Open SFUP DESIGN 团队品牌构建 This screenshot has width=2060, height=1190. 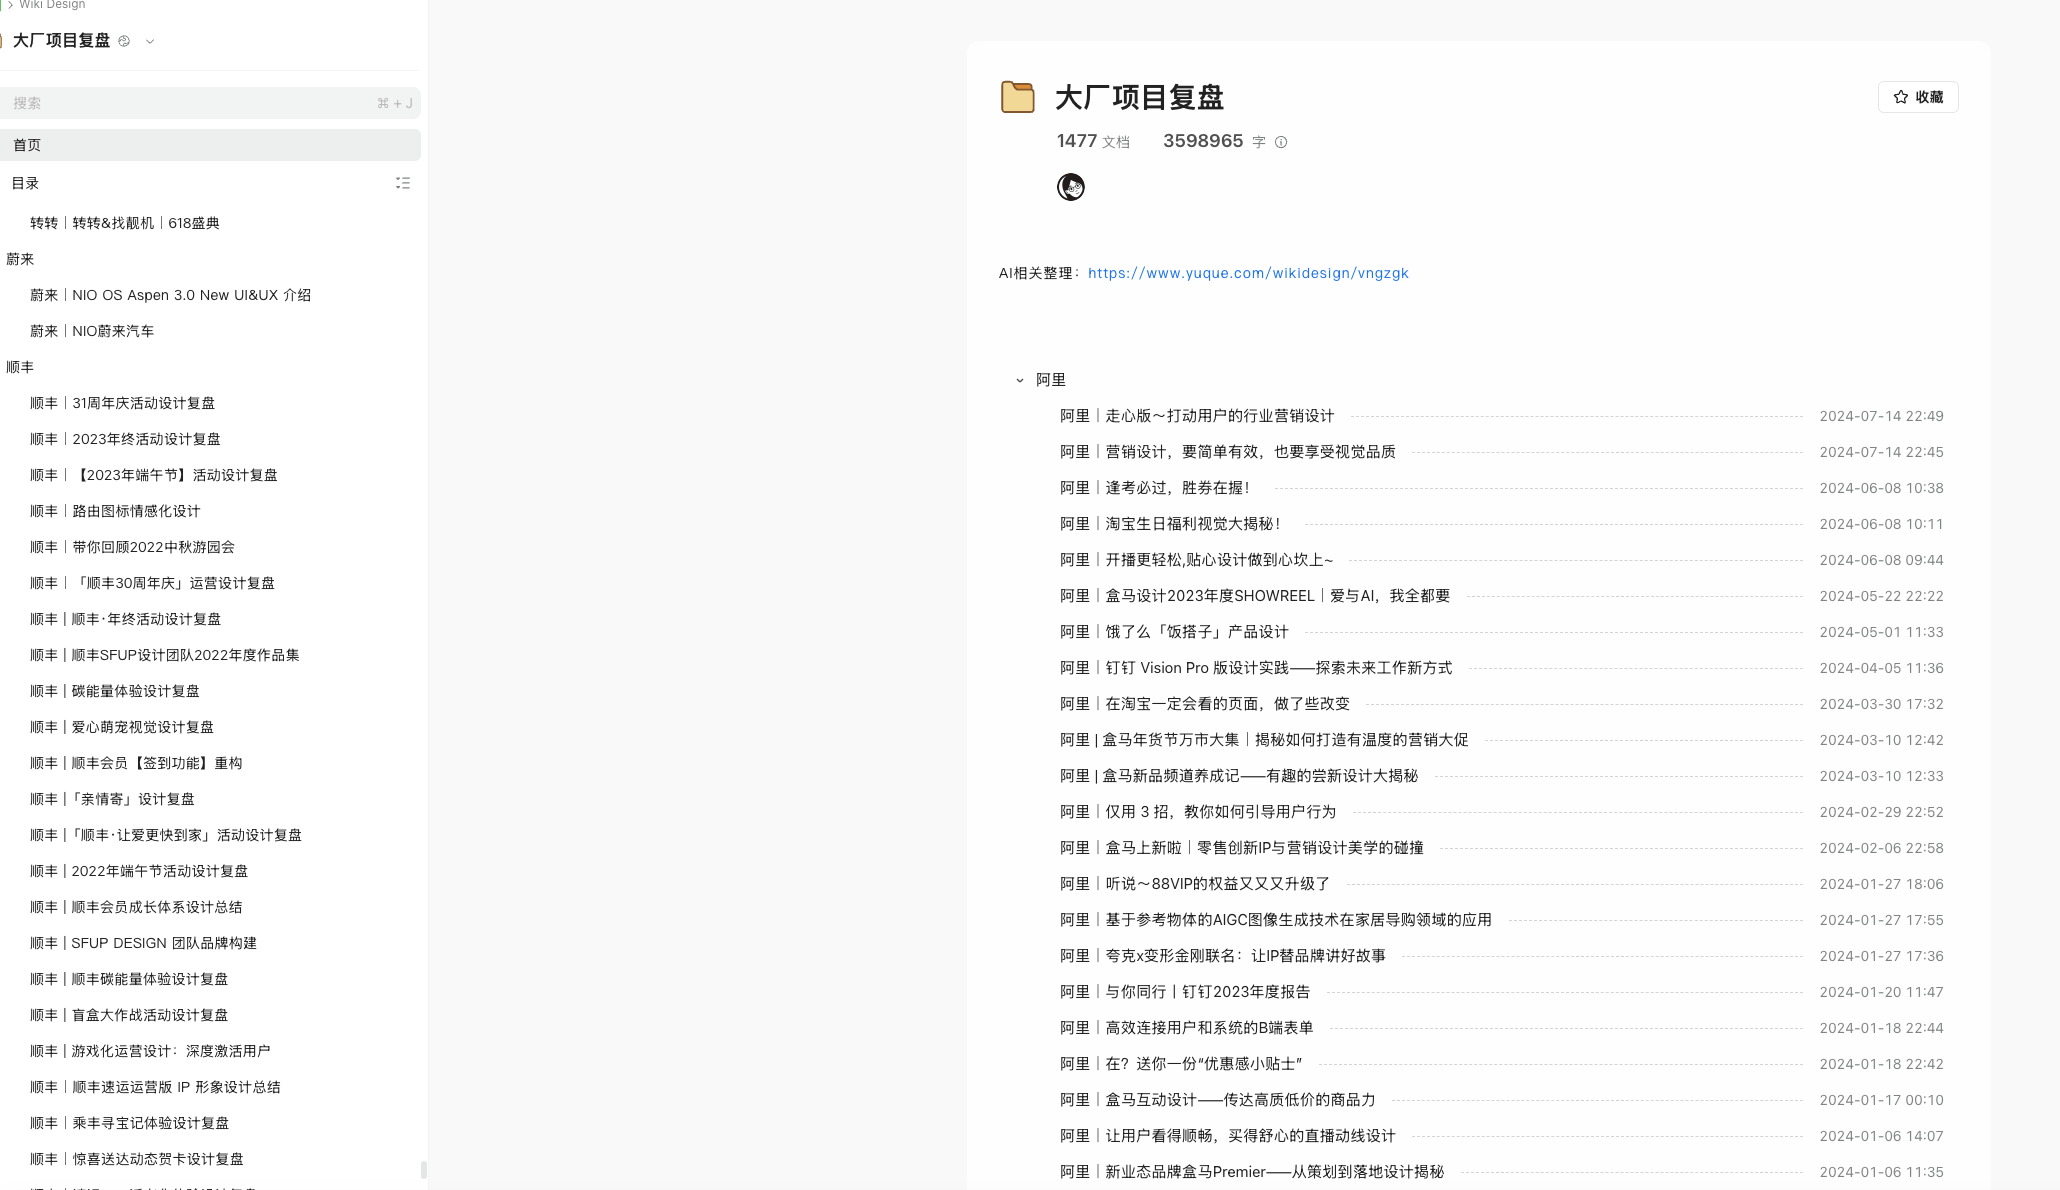(143, 943)
